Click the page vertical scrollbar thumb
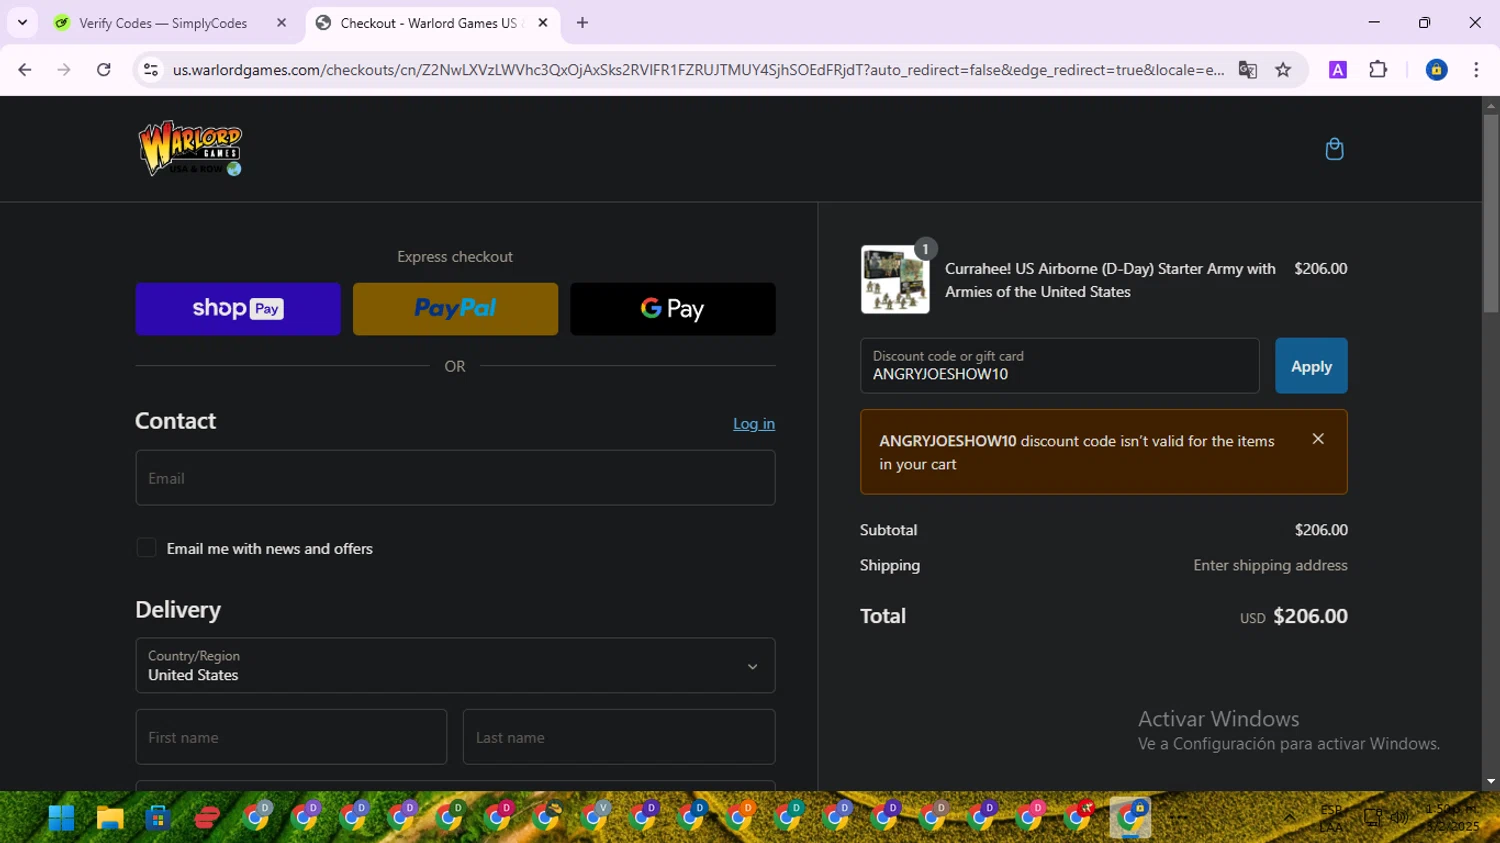The width and height of the screenshot is (1500, 843). [x=1491, y=213]
